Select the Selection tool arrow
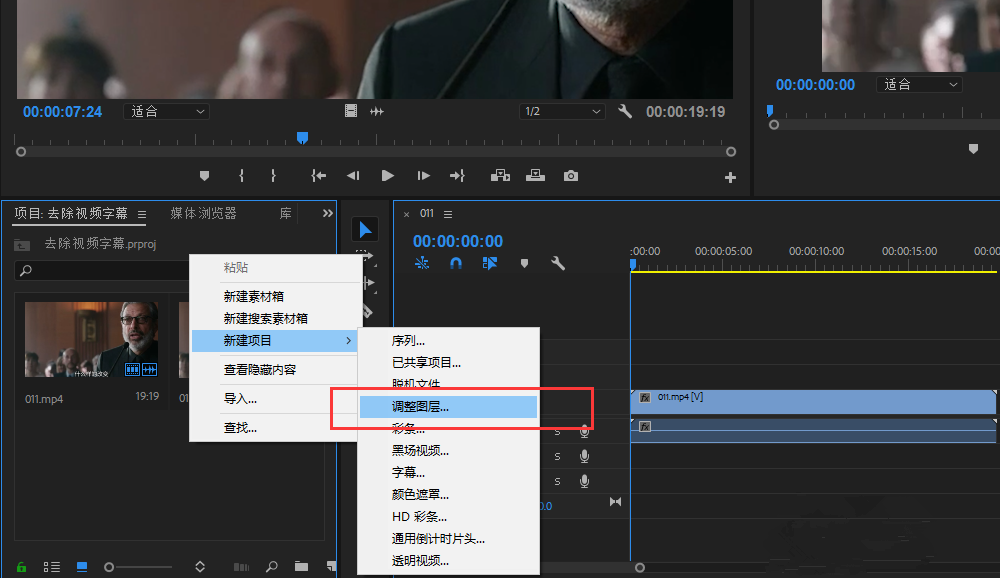1000x578 pixels. (364, 228)
